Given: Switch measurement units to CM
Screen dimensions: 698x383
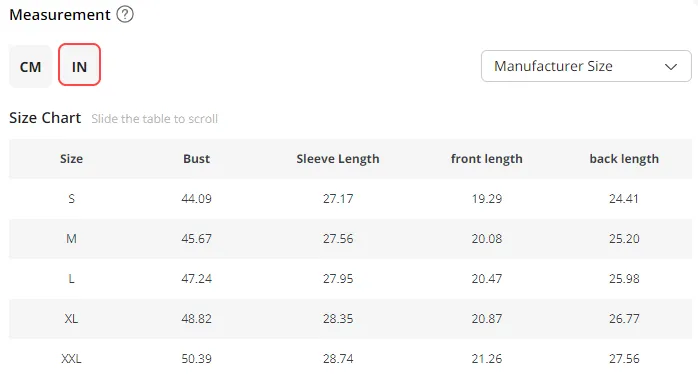Looking at the screenshot, I should pyautogui.click(x=30, y=66).
